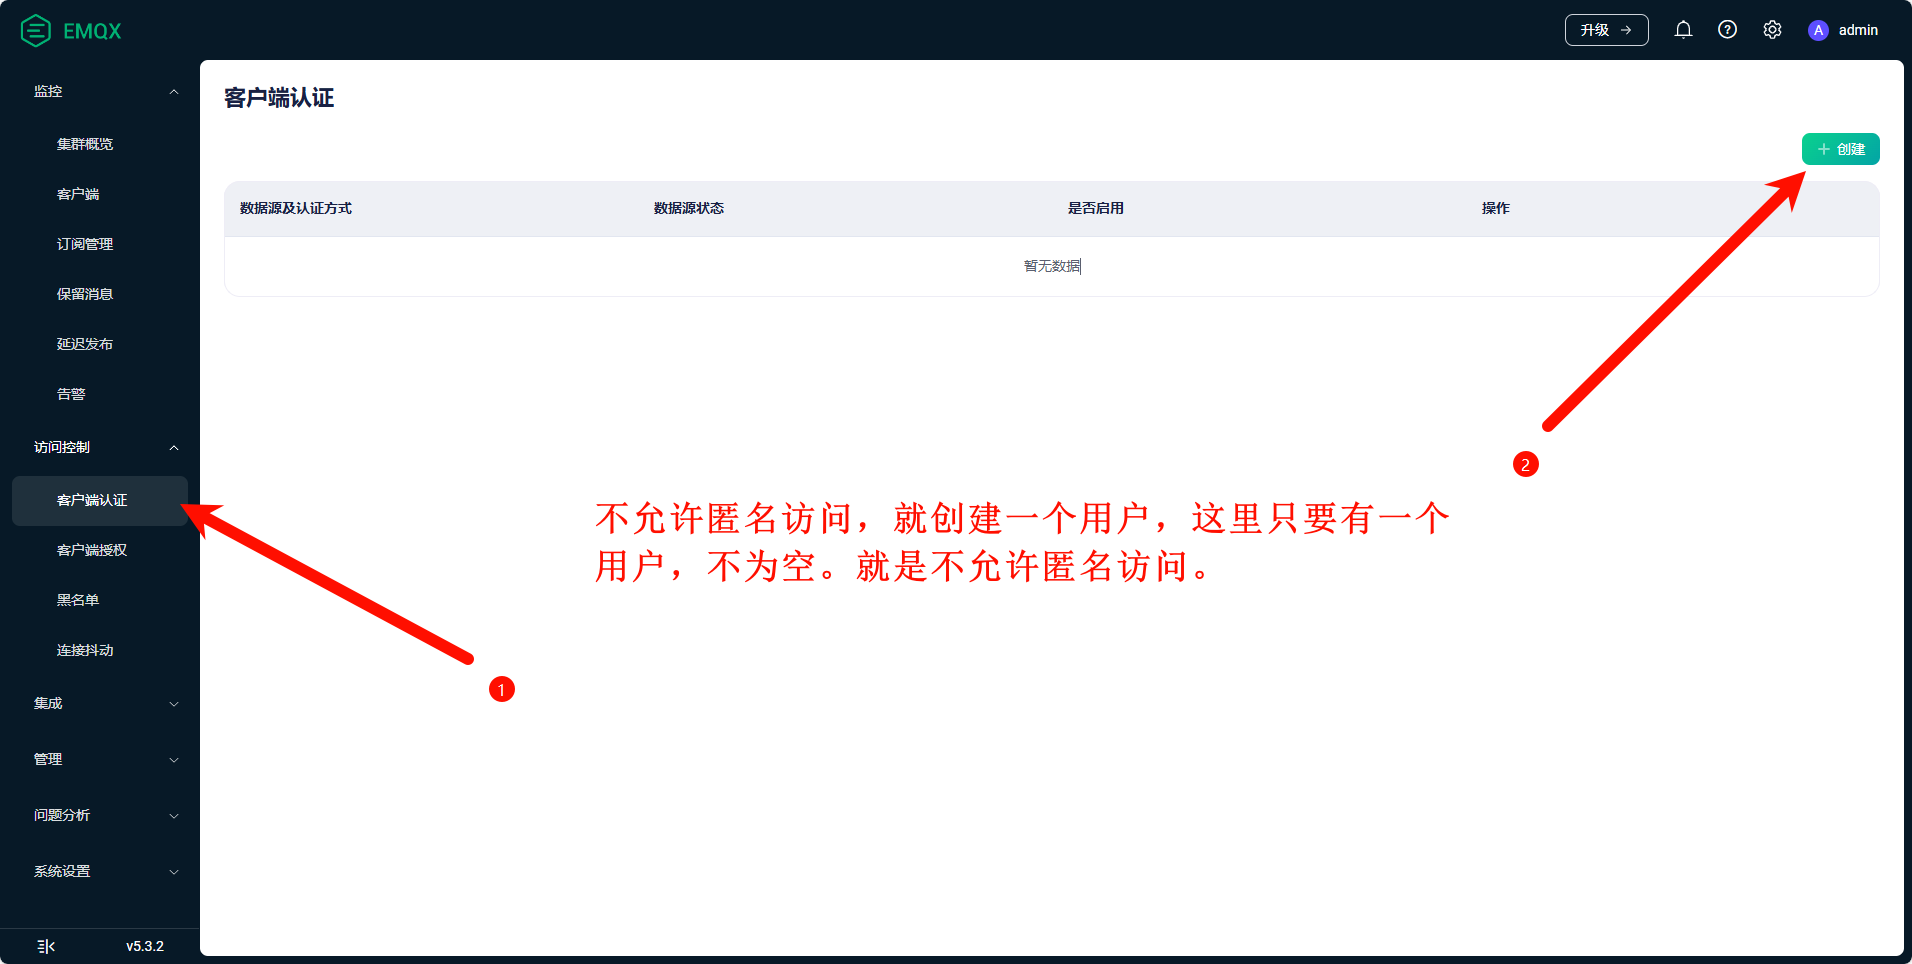
Task: Click the 数据源状态 column header
Action: 689,208
